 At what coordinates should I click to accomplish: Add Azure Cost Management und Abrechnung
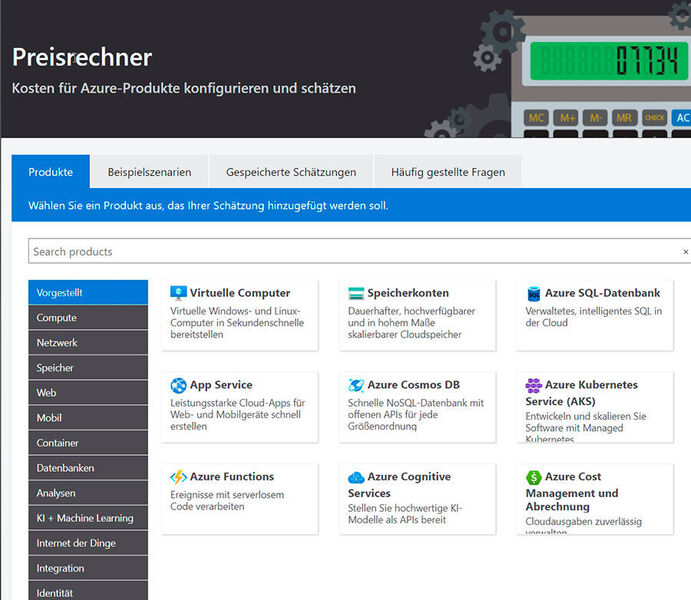[x=572, y=492]
